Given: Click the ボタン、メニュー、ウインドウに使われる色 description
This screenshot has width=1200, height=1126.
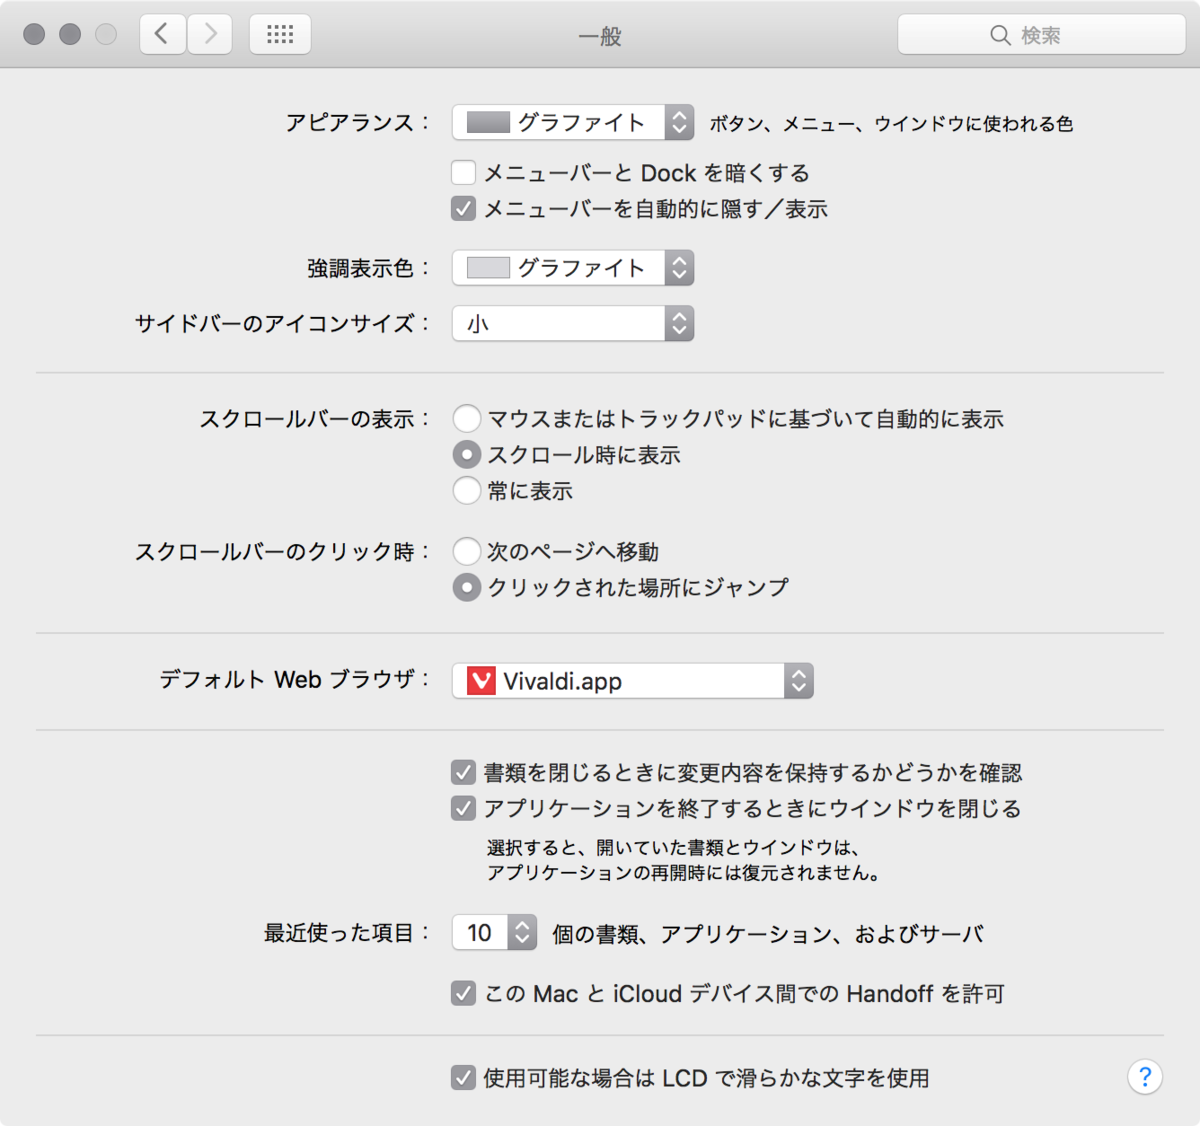Looking at the screenshot, I should [x=891, y=124].
